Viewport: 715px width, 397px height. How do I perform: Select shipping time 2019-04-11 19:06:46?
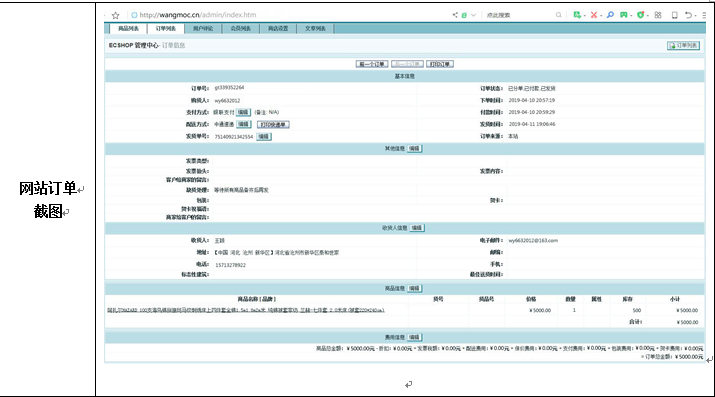click(x=532, y=124)
